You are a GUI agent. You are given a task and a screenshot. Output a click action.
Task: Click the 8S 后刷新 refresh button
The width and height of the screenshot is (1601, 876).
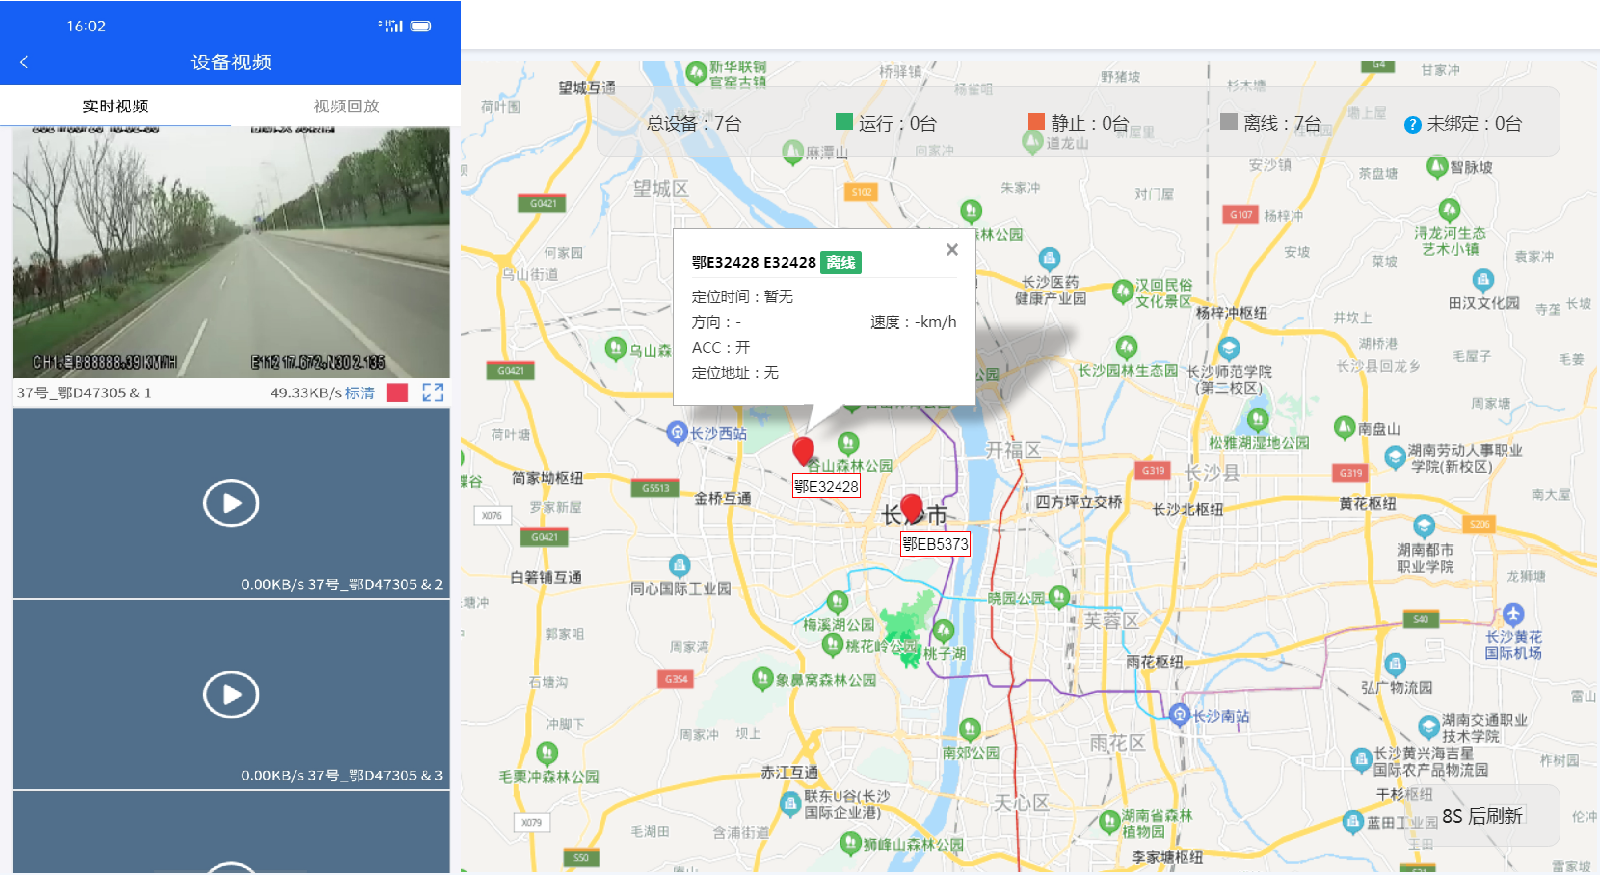pos(1482,816)
